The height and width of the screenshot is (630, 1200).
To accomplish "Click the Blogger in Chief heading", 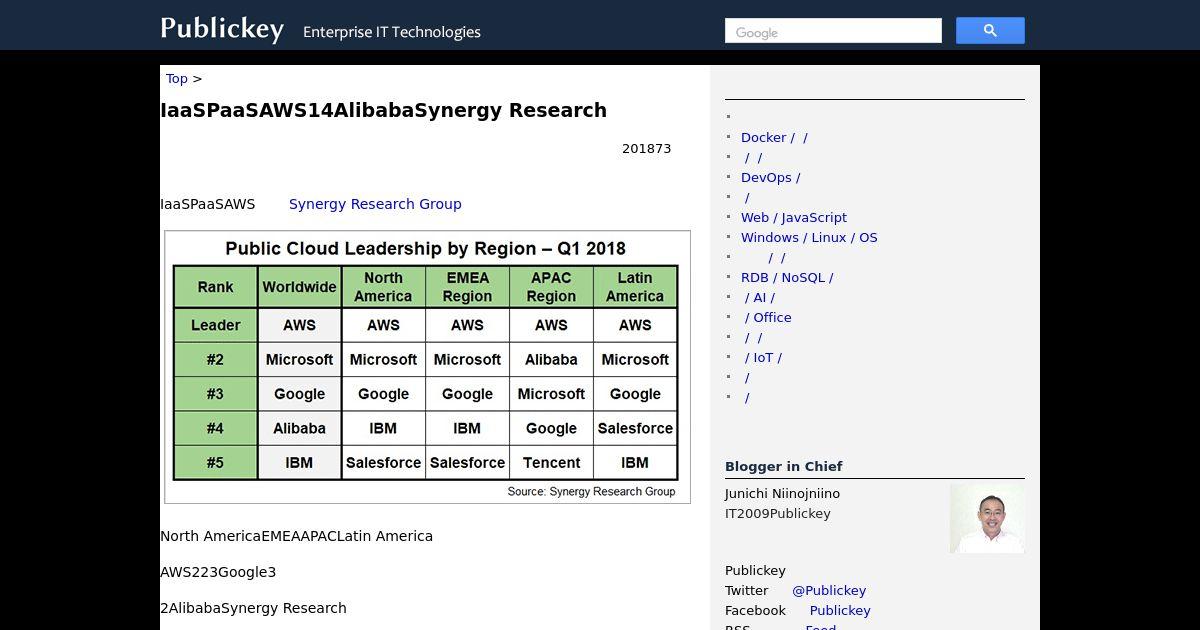I will pos(783,466).
